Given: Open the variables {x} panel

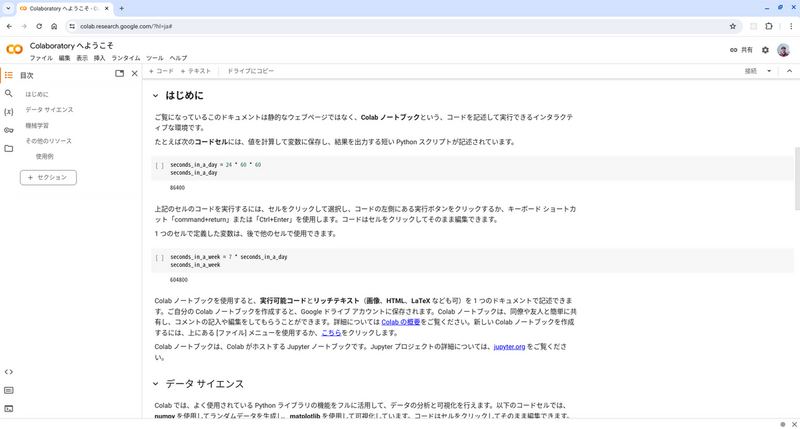Looking at the screenshot, I should click(x=9, y=112).
